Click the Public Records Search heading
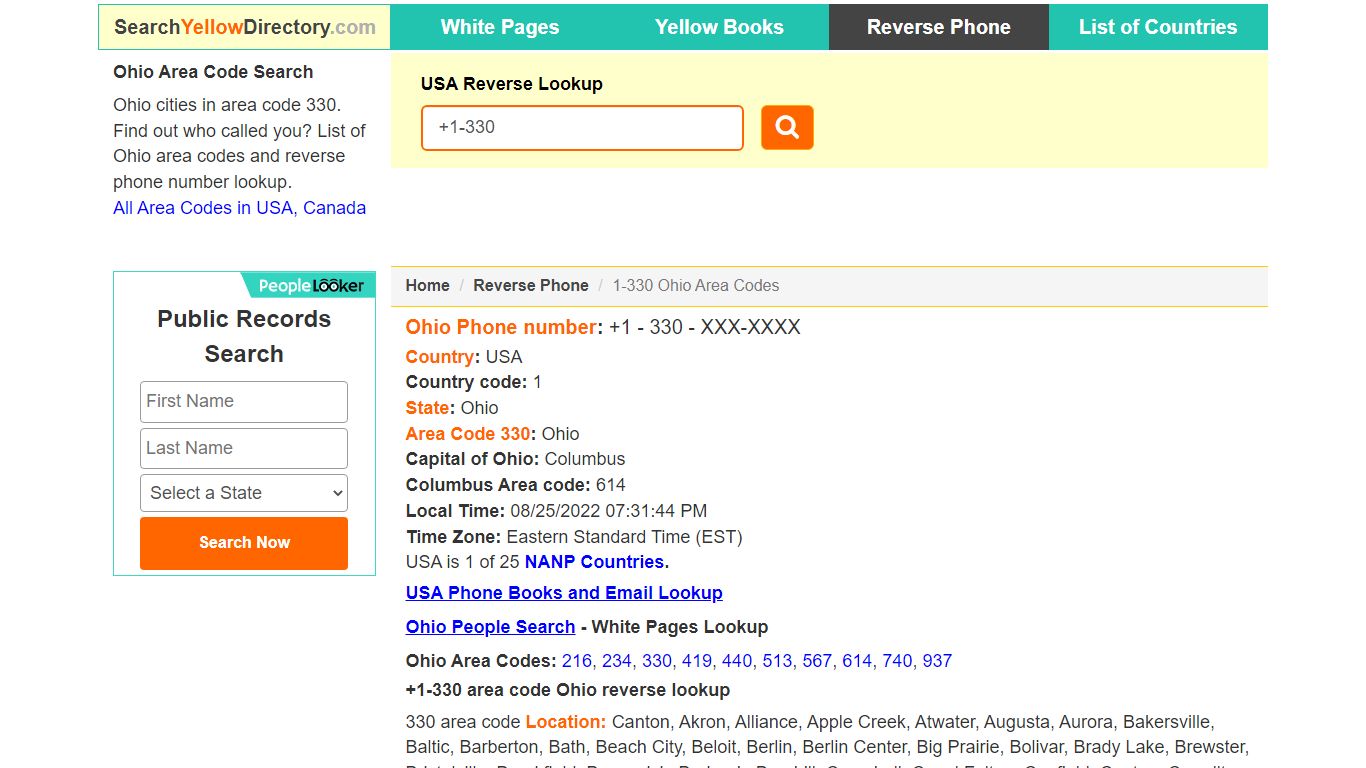The width and height of the screenshot is (1366, 768). point(244,336)
